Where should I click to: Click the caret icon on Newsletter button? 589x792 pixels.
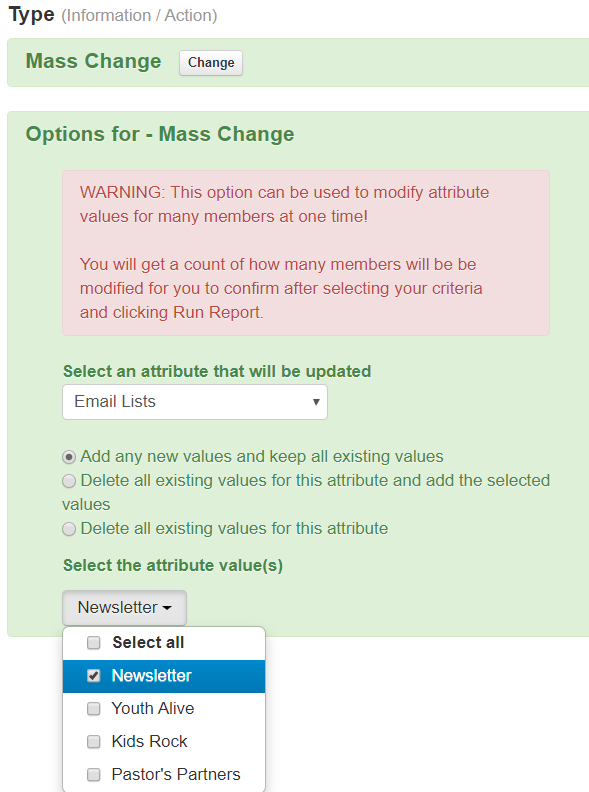click(x=167, y=608)
